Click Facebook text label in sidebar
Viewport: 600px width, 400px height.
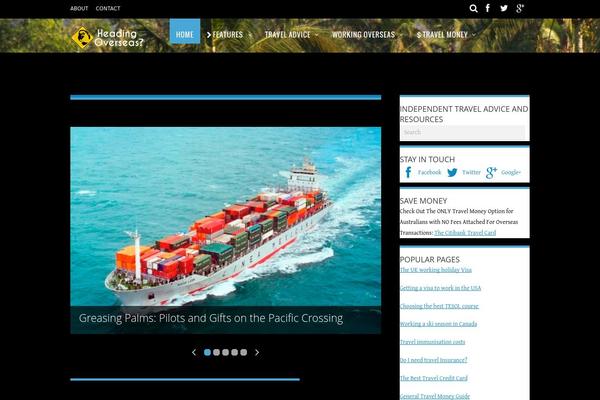pos(429,172)
